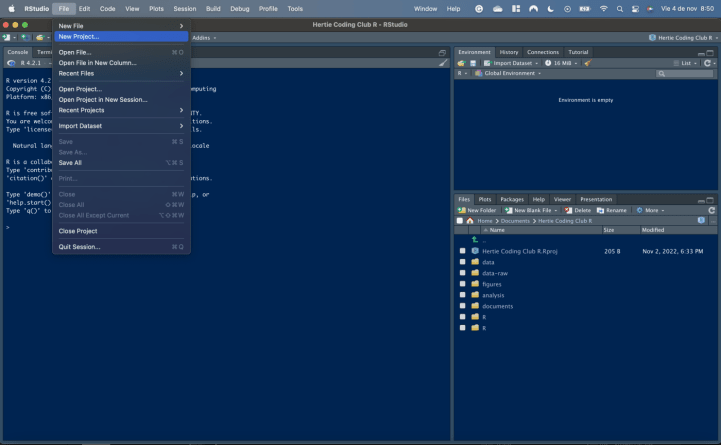Image resolution: width=721 pixels, height=445 pixels.
Task: Click the load workspace icon in Environment
Action: click(x=461, y=63)
